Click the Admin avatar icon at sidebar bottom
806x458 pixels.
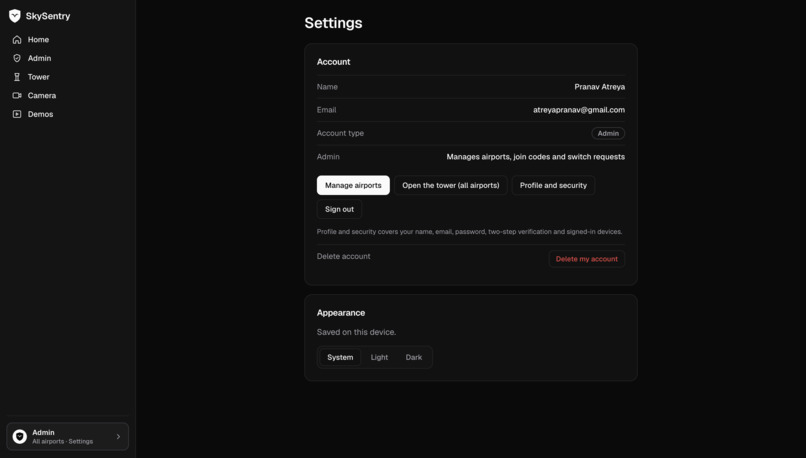tap(20, 436)
